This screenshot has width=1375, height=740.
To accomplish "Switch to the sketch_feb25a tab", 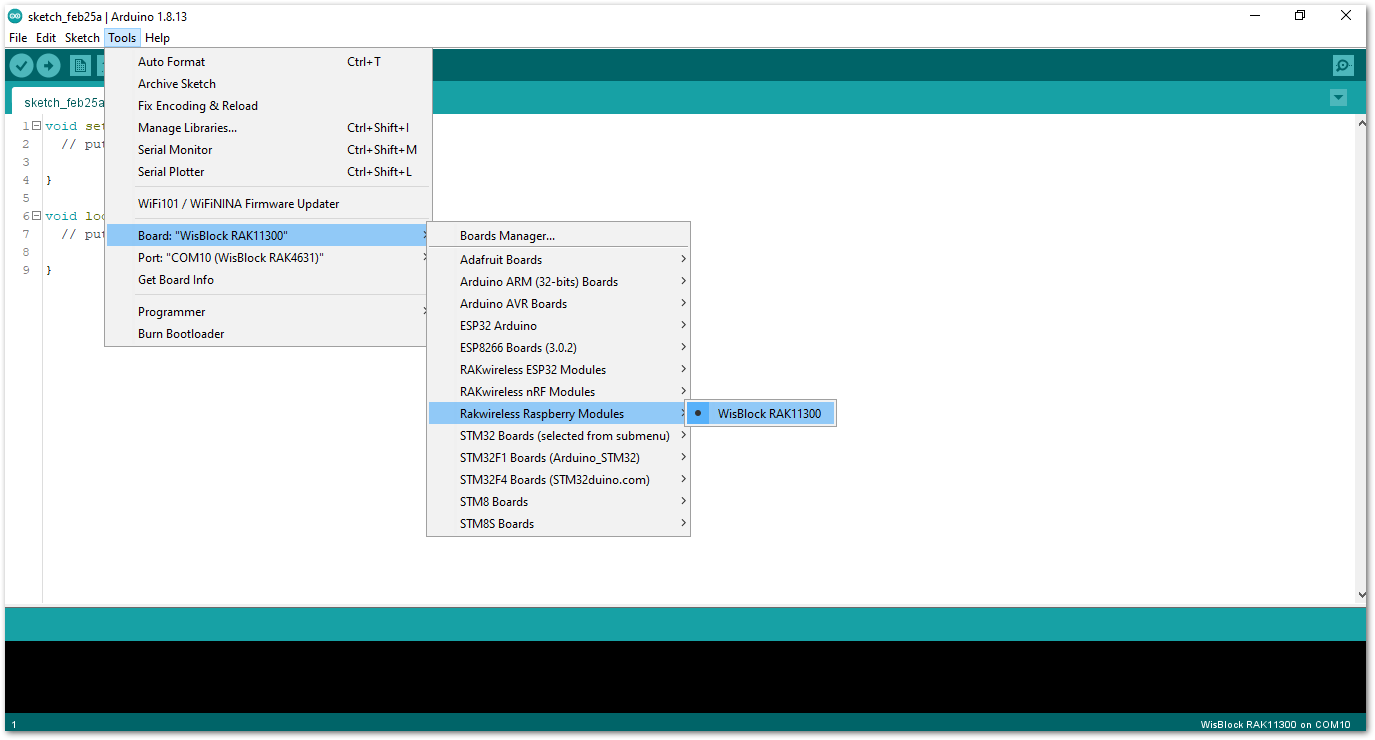I will point(60,102).
